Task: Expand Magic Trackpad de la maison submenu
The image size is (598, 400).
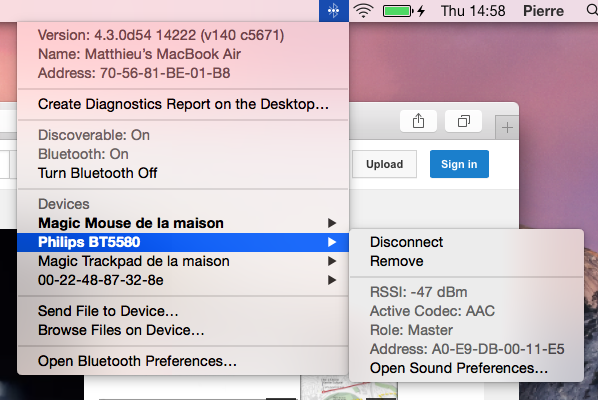Action: point(183,261)
